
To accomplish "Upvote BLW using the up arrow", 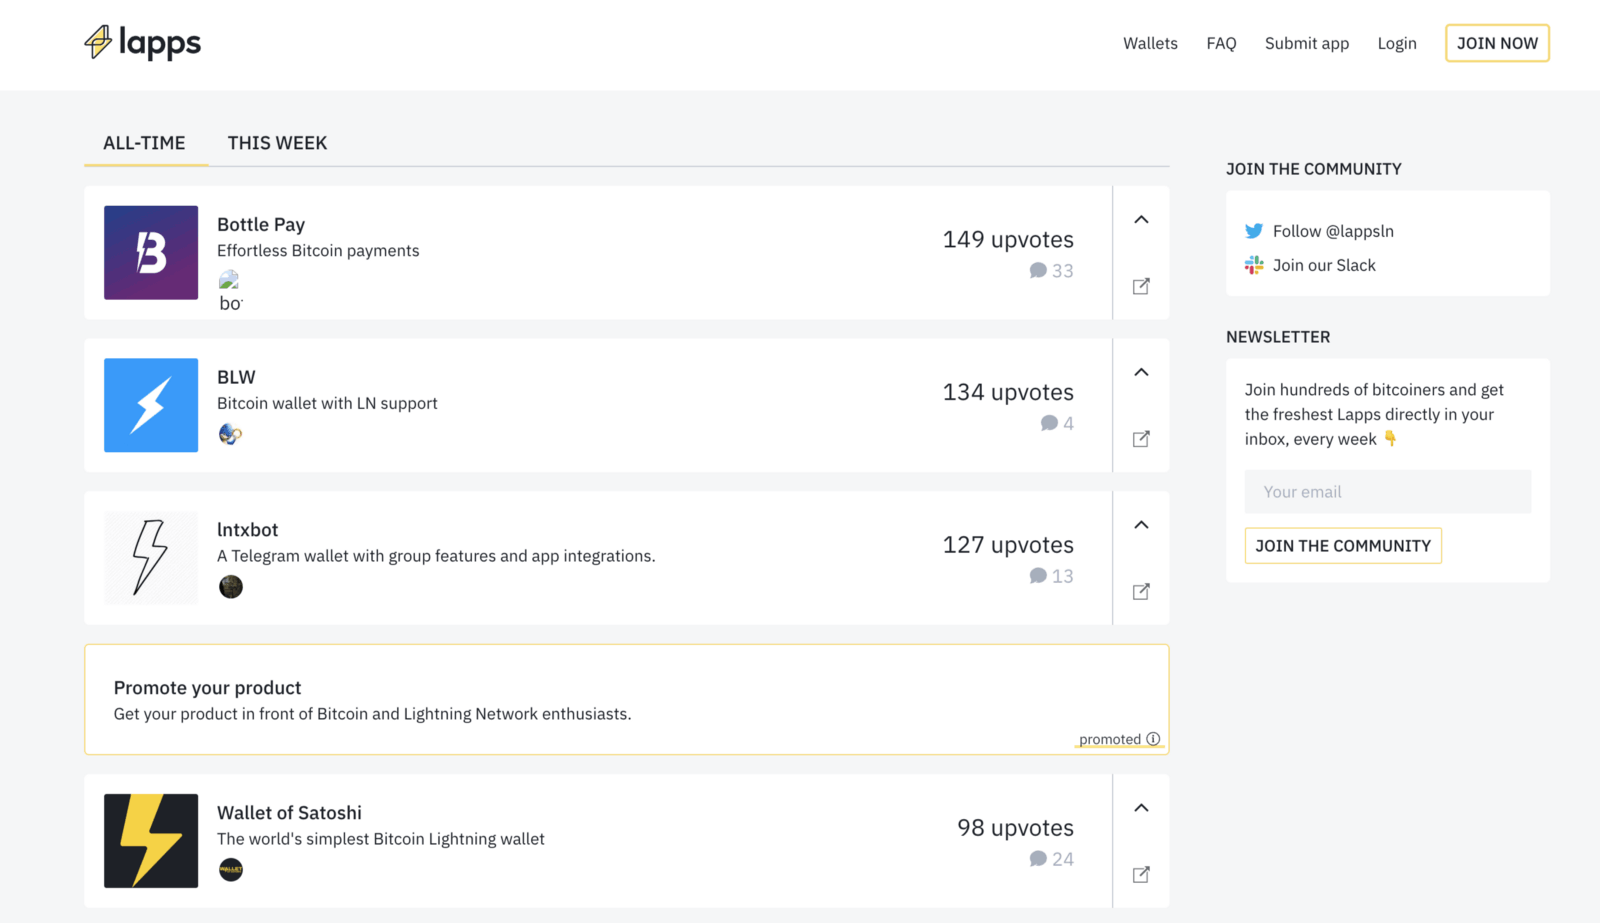I will point(1141,372).
